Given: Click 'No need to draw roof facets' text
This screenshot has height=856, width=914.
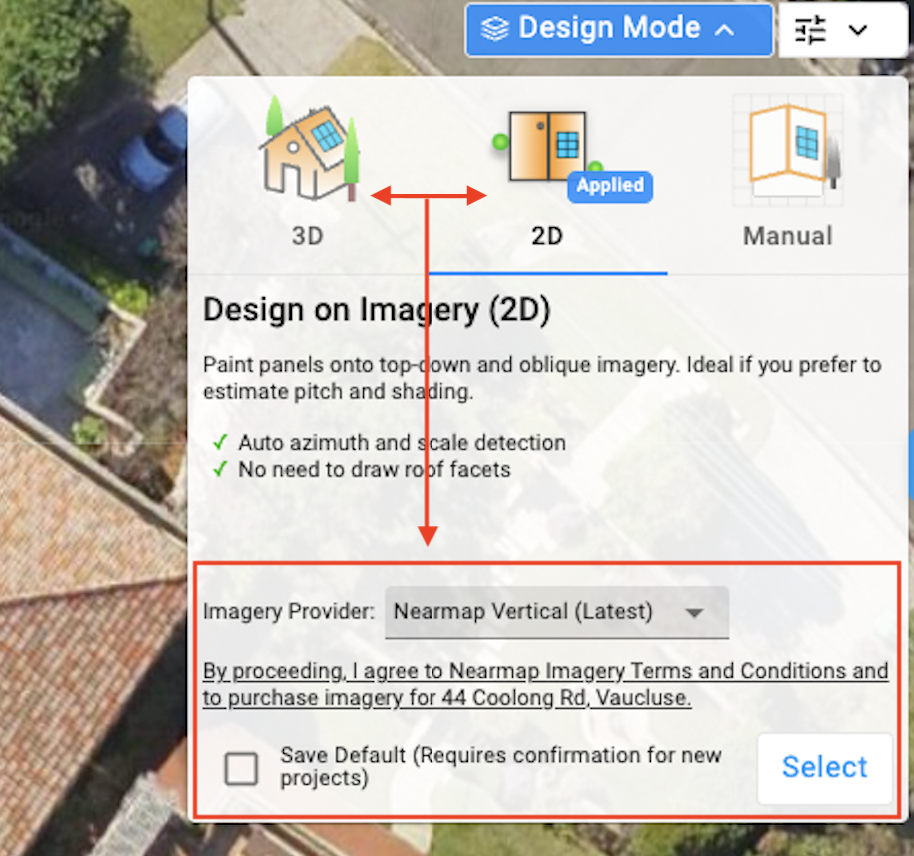Looking at the screenshot, I should 374,469.
